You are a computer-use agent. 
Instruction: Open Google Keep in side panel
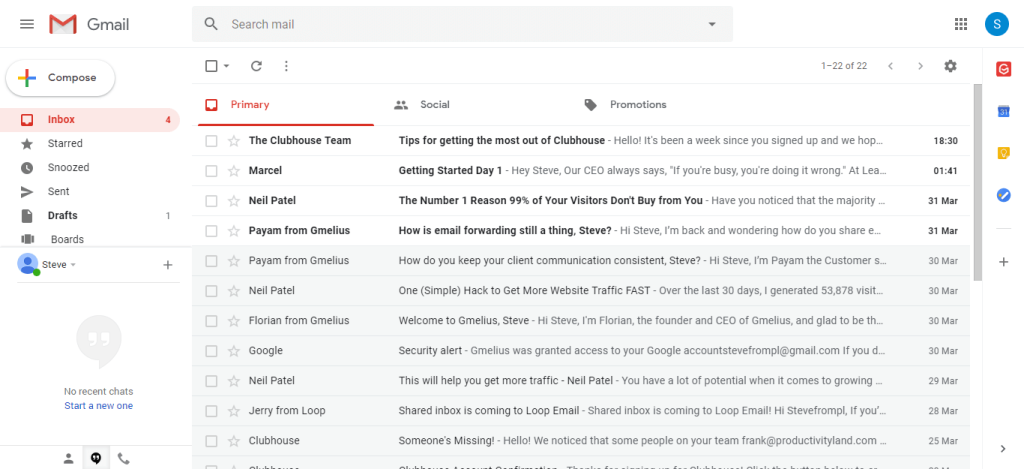(1003, 153)
